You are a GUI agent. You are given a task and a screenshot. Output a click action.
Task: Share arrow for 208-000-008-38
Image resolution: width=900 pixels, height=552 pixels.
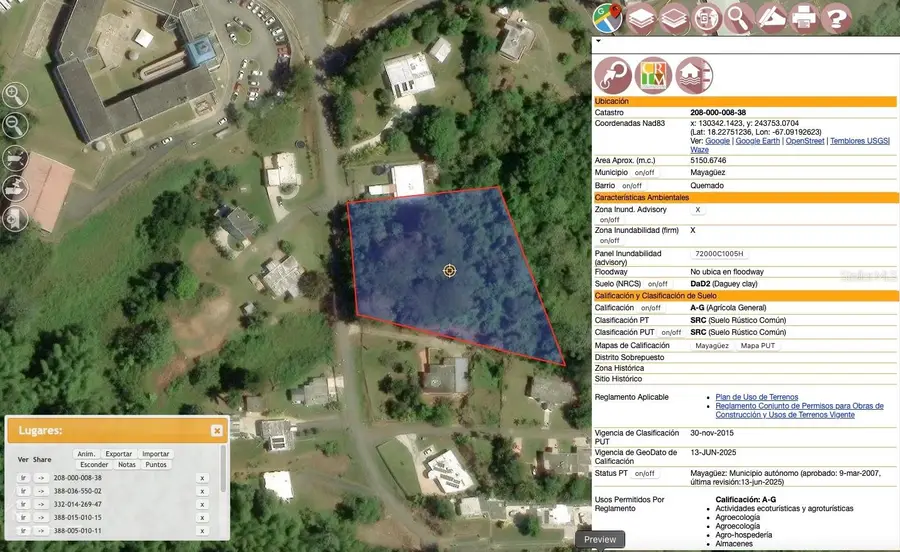point(41,478)
